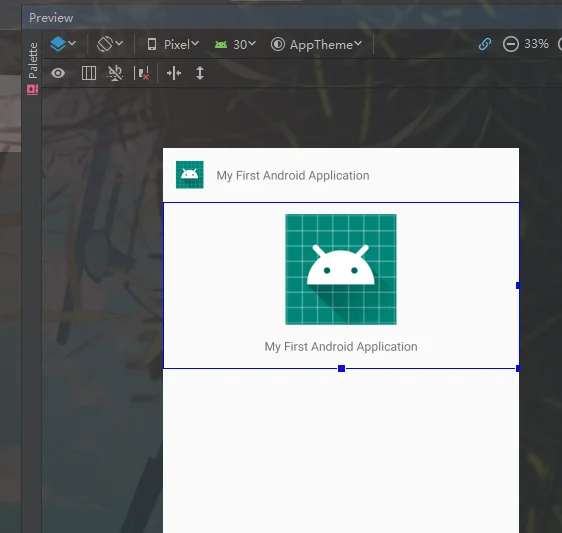
Task: Open the Pixel device selector dropdown
Action: (173, 44)
